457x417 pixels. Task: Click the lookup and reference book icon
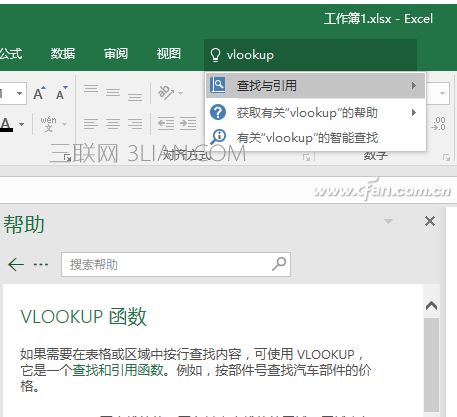coord(218,85)
